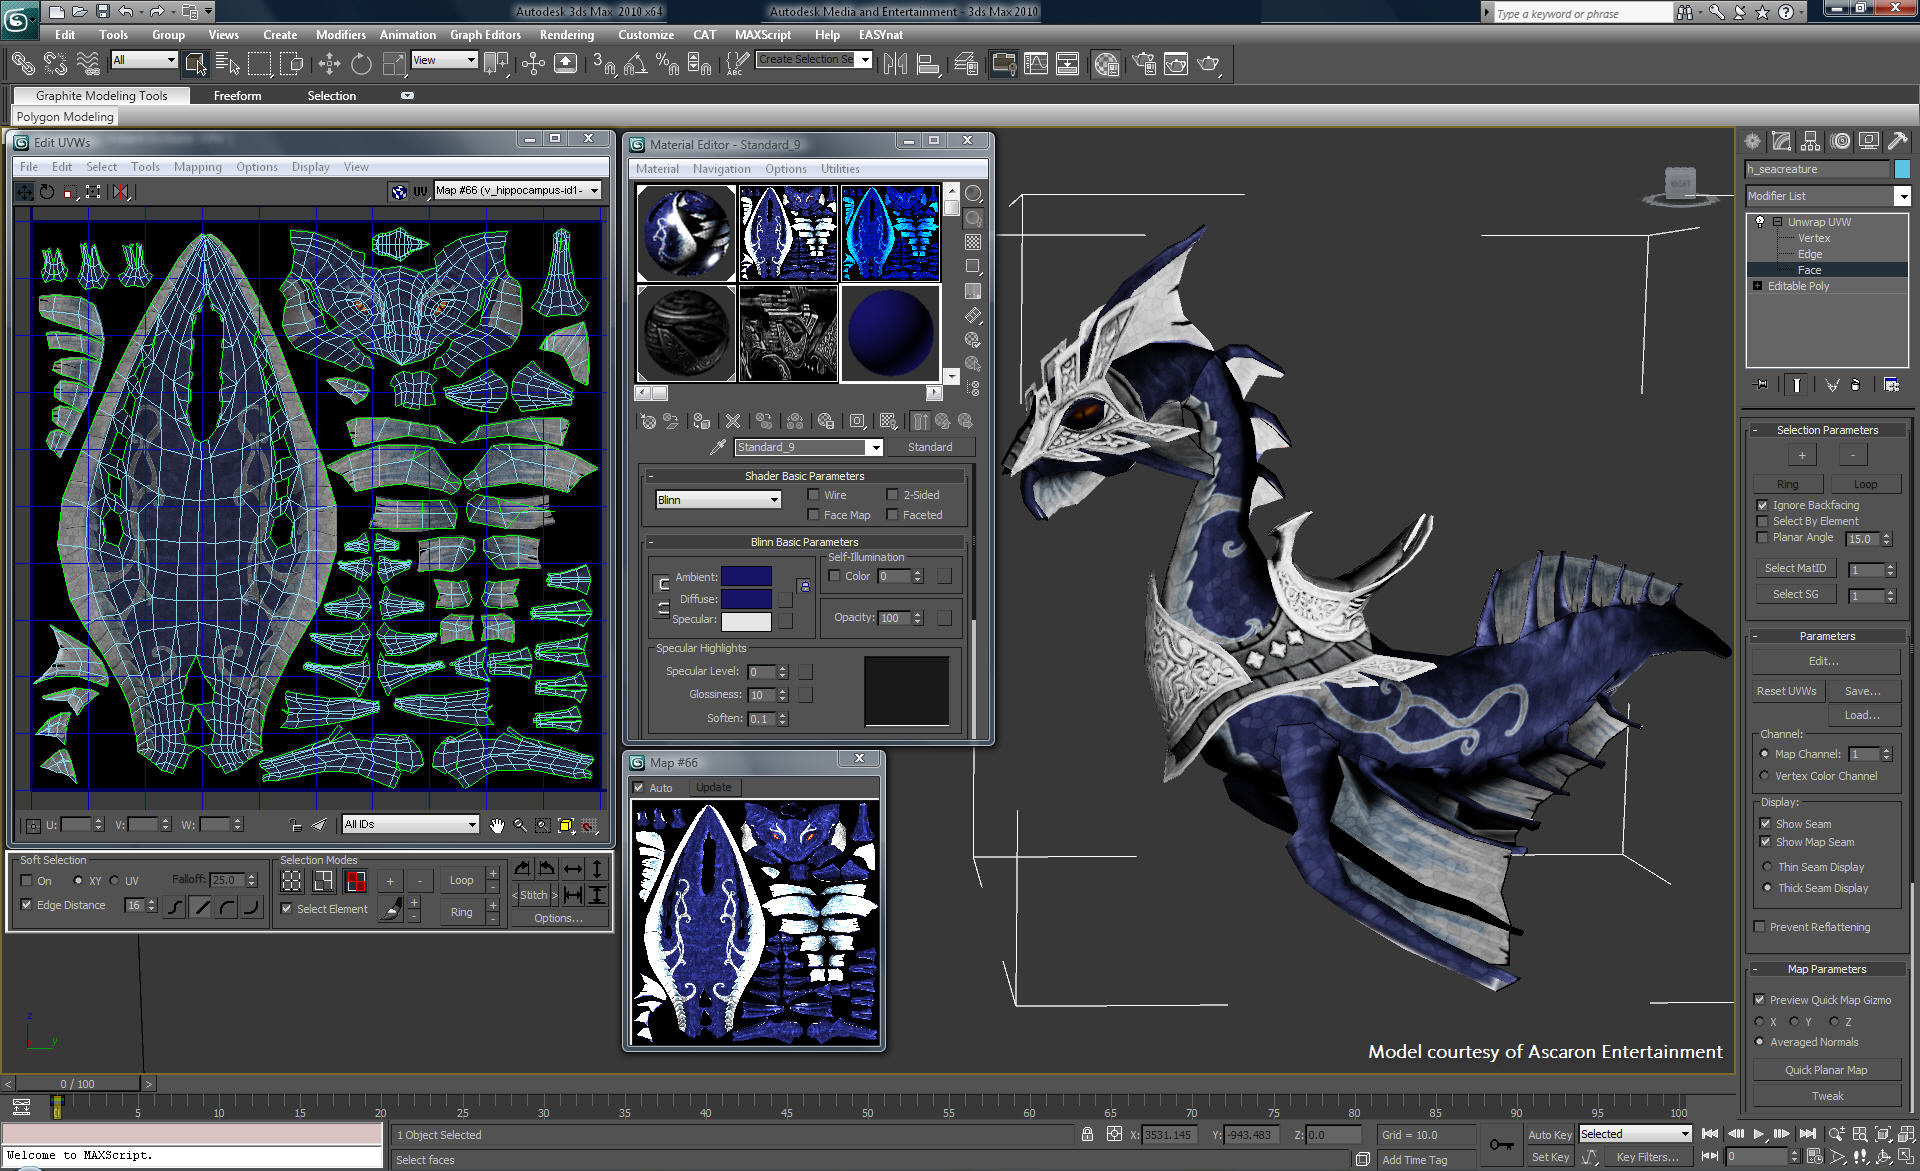Screen dimensions: 1920x1171
Task: Click the Save button in Parameters panel
Action: (1861, 690)
